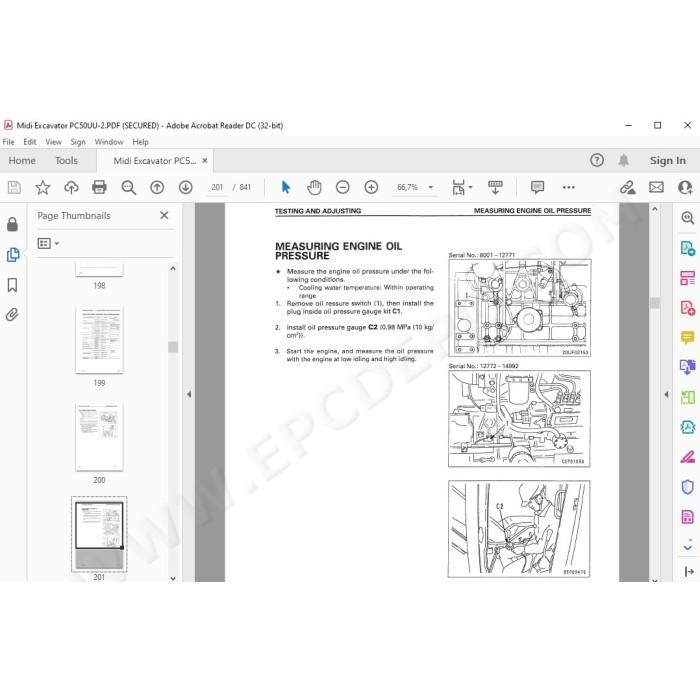
Task: Open Attachments paperclip panel
Action: (x=12, y=315)
